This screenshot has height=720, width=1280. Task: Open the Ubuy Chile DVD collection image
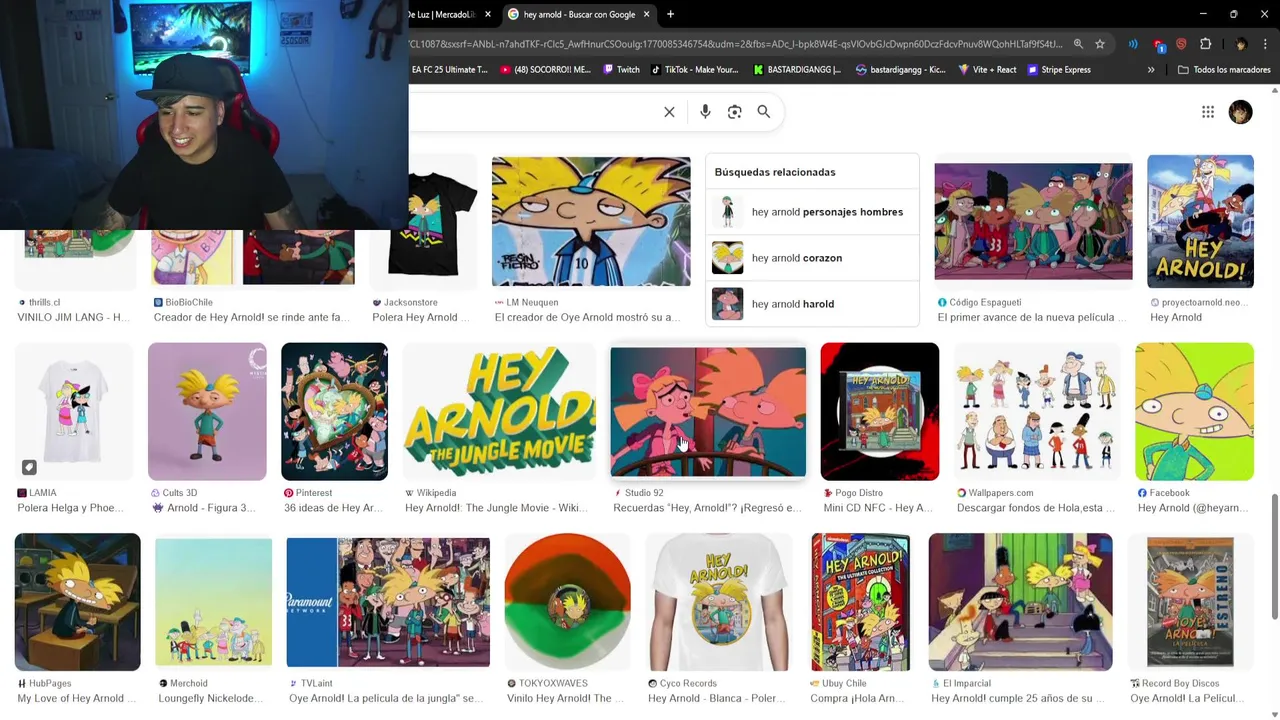pyautogui.click(x=860, y=602)
